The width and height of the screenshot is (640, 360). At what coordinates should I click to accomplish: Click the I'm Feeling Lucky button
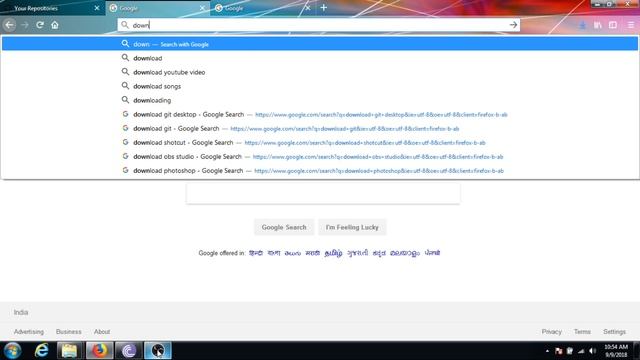pos(352,227)
